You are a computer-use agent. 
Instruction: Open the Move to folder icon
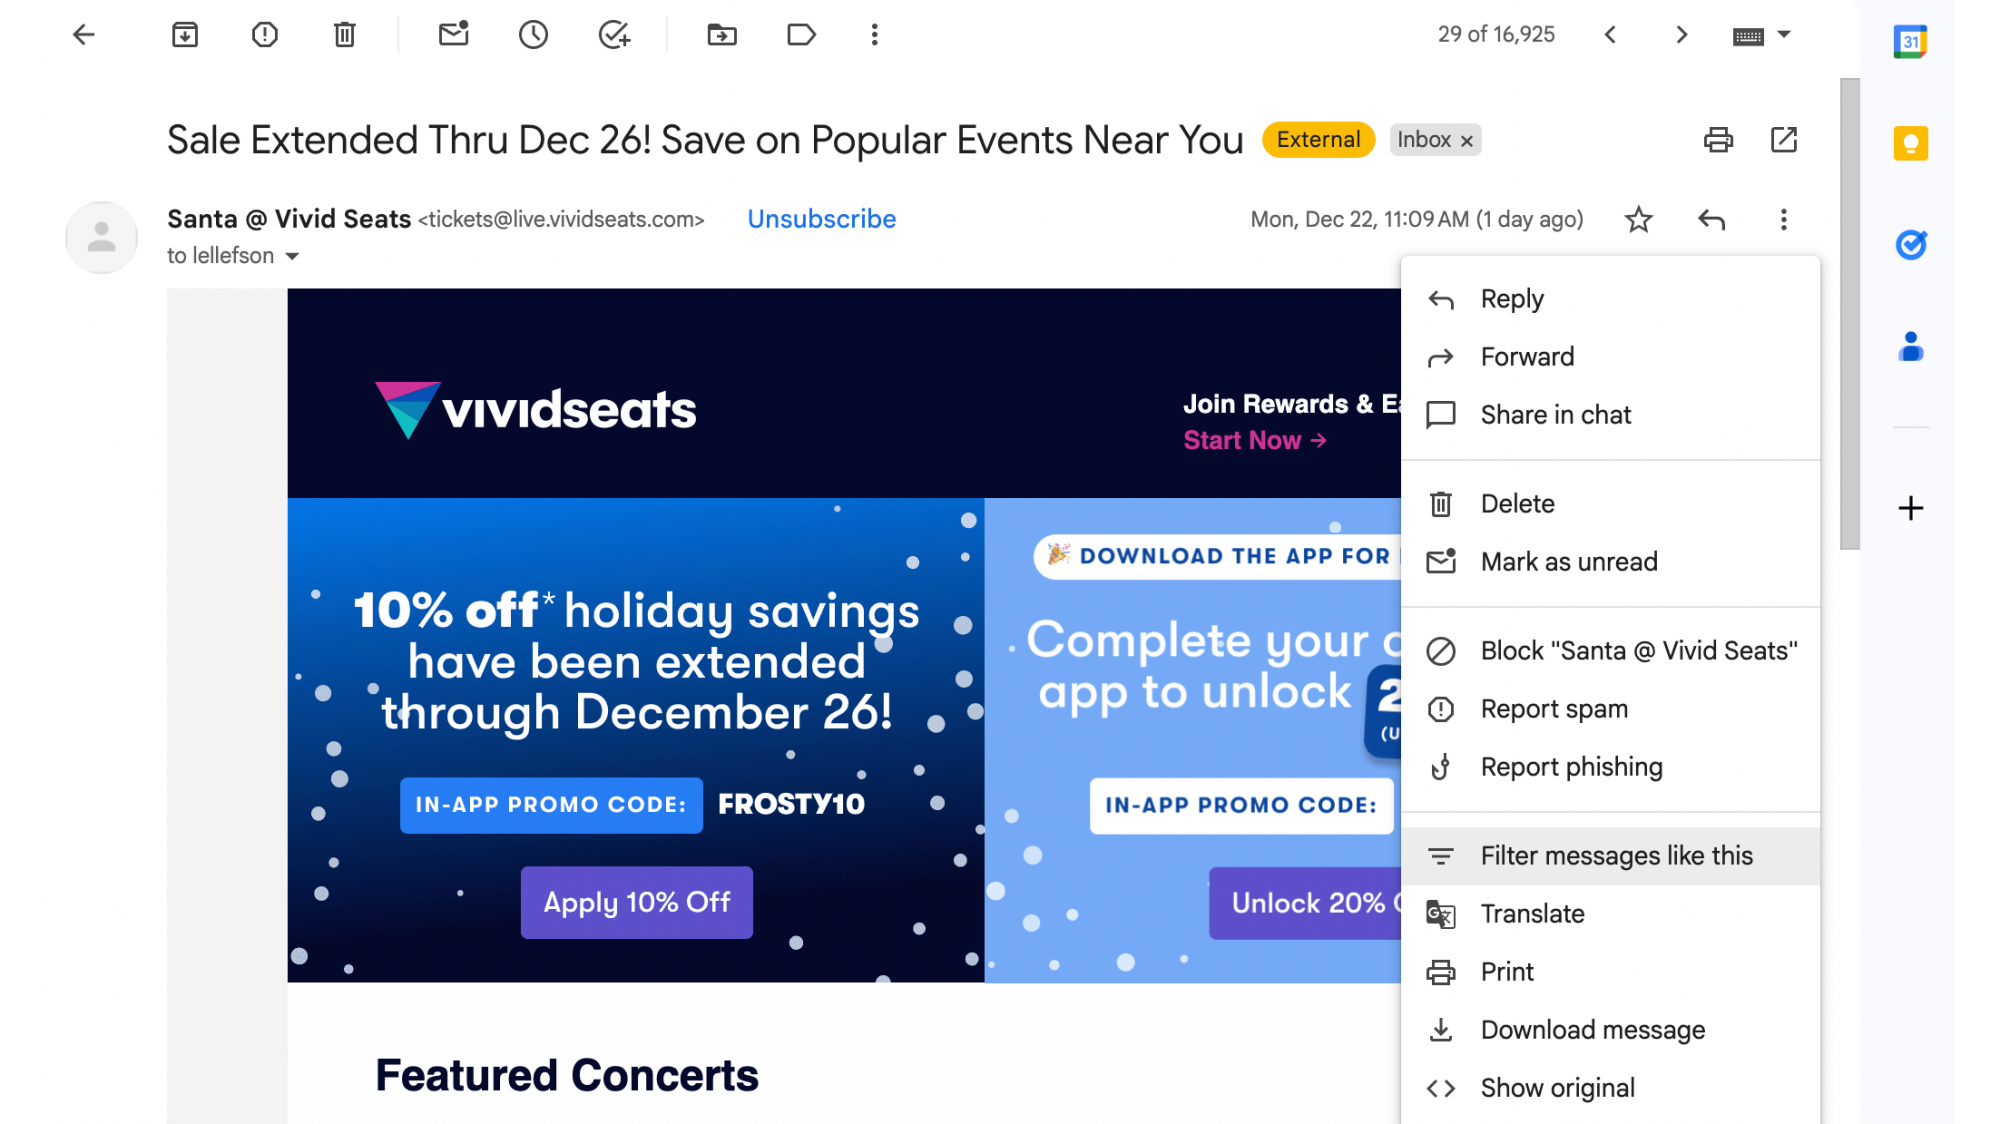click(x=722, y=35)
